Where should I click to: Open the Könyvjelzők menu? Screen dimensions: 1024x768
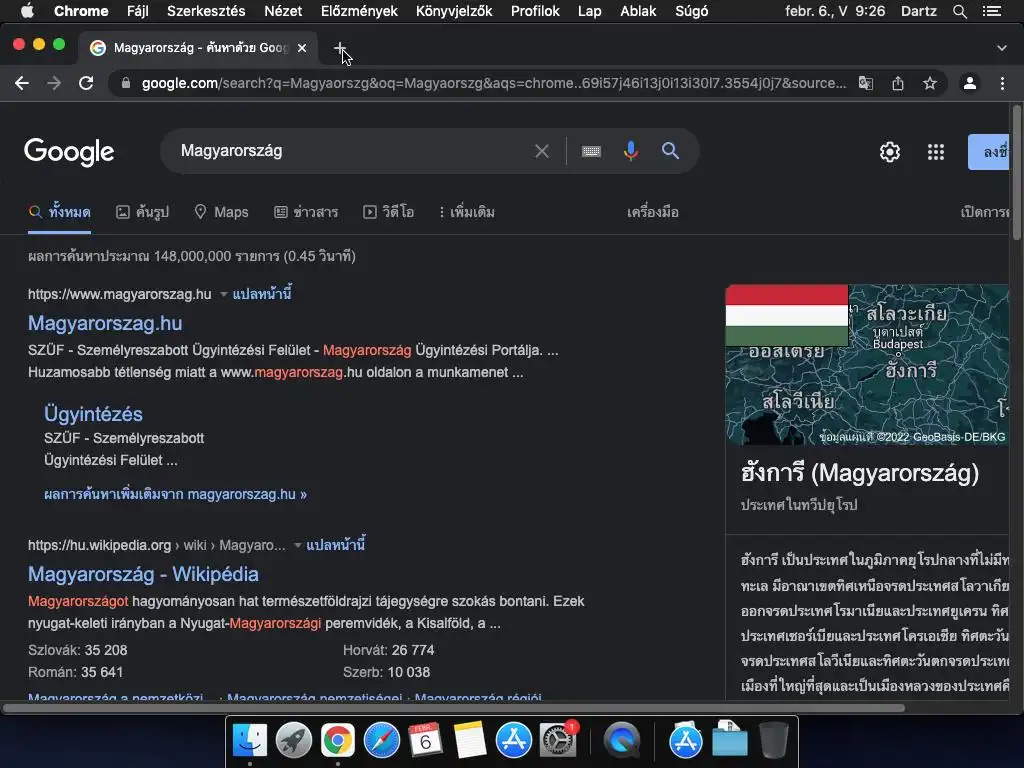point(454,11)
